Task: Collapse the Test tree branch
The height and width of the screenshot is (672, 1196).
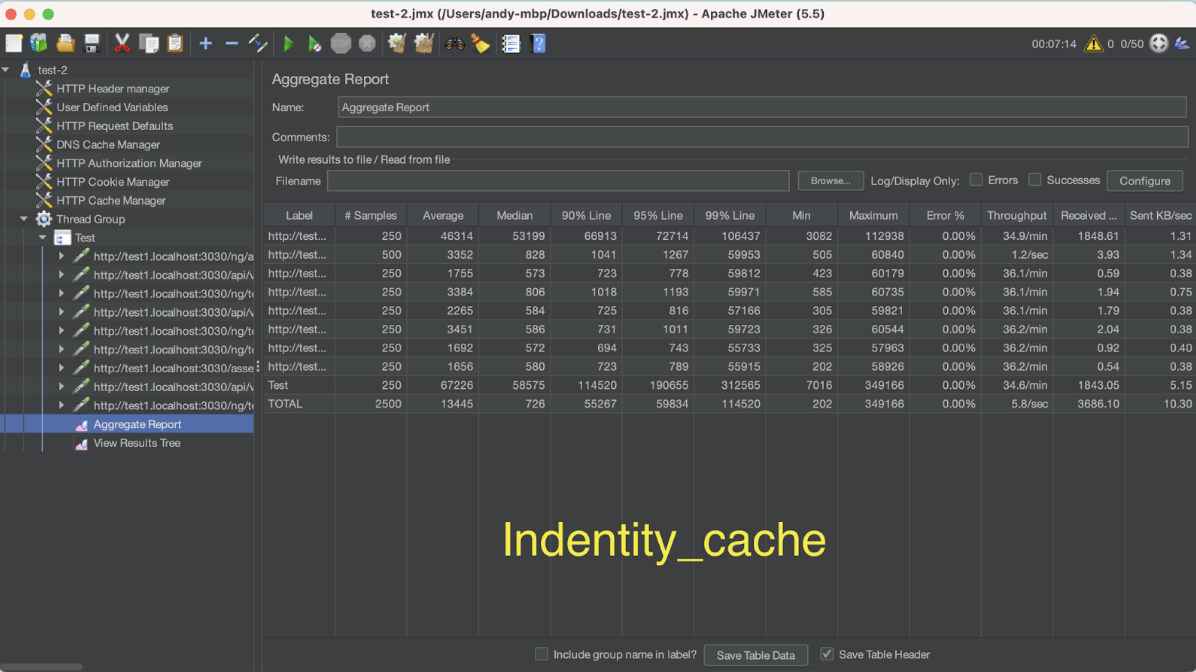Action: (42, 237)
